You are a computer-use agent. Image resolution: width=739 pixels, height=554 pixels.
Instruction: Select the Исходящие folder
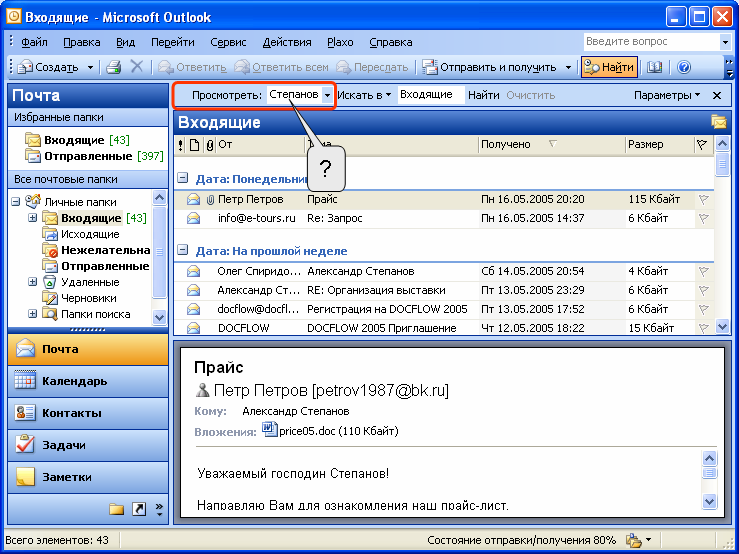pyautogui.click(x=81, y=234)
